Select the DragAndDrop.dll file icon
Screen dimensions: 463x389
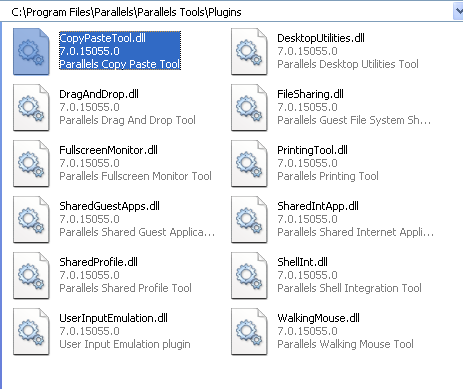(x=31, y=108)
